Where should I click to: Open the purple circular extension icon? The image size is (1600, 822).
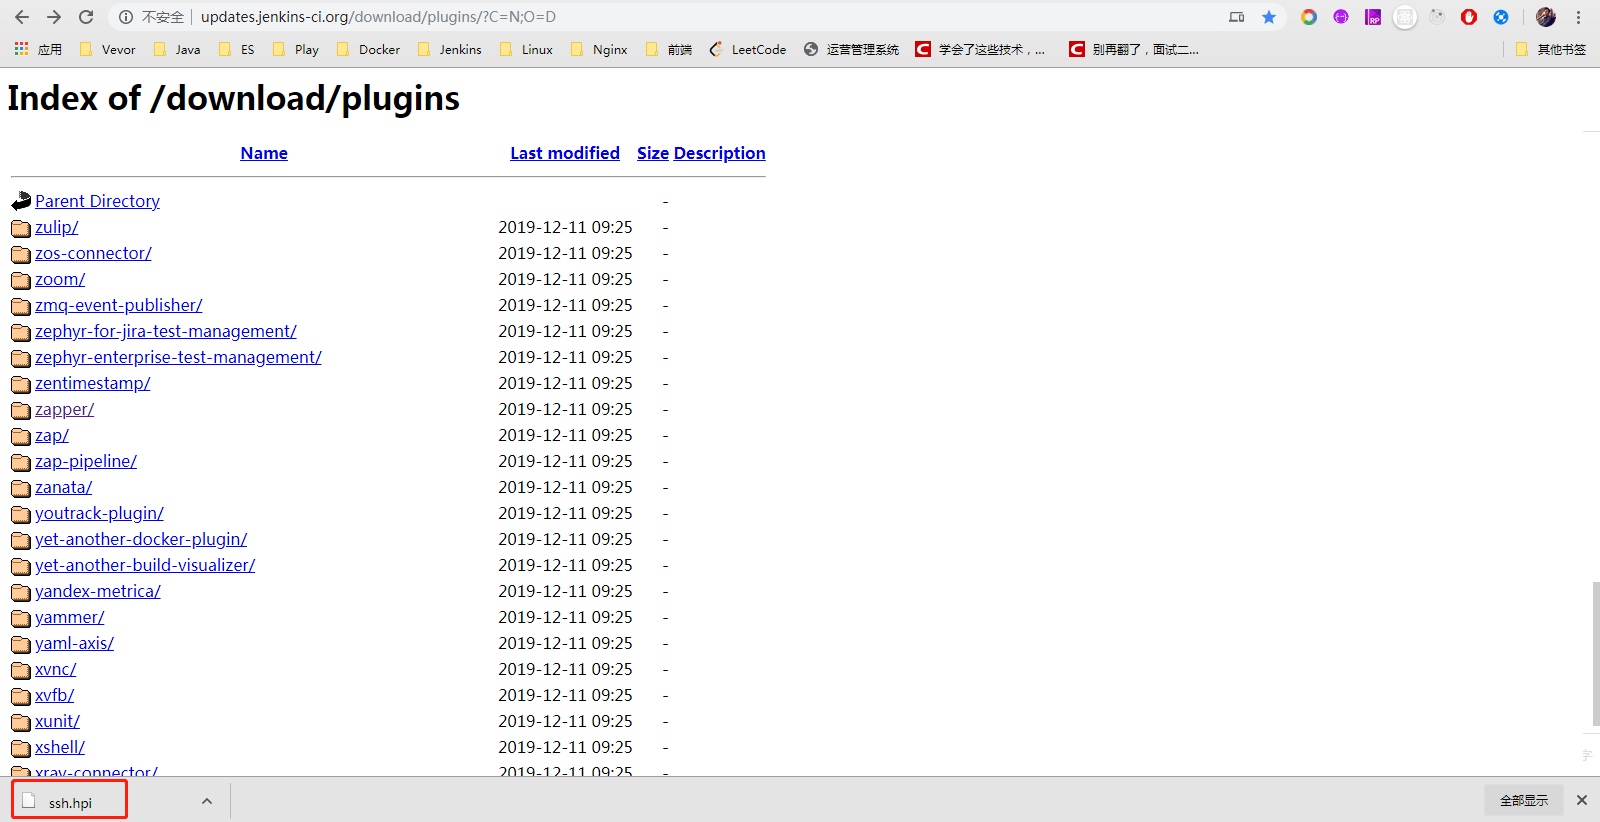1341,17
